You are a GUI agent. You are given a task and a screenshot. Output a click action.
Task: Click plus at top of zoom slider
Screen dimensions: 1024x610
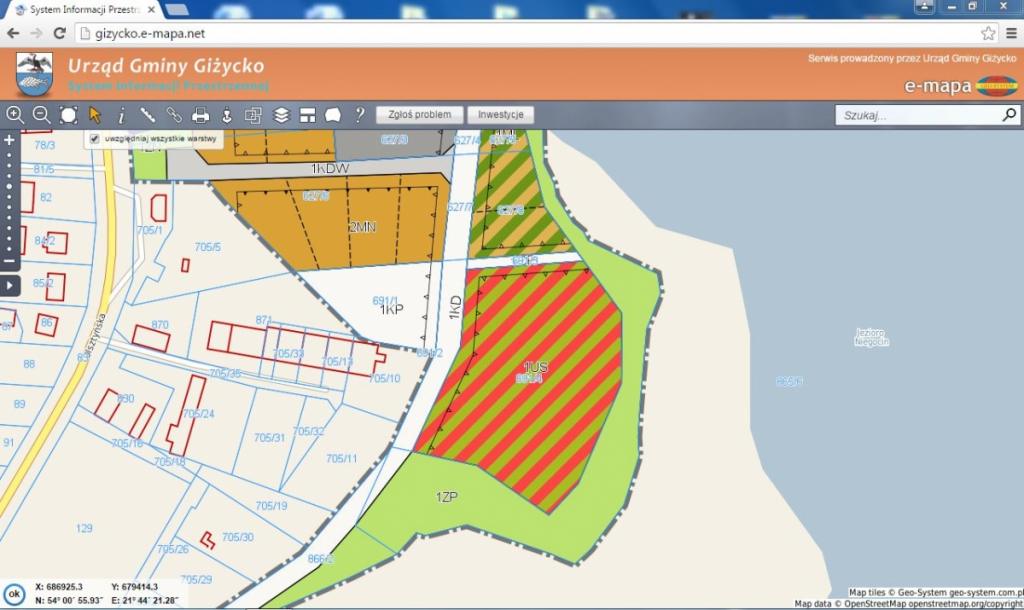[9, 140]
